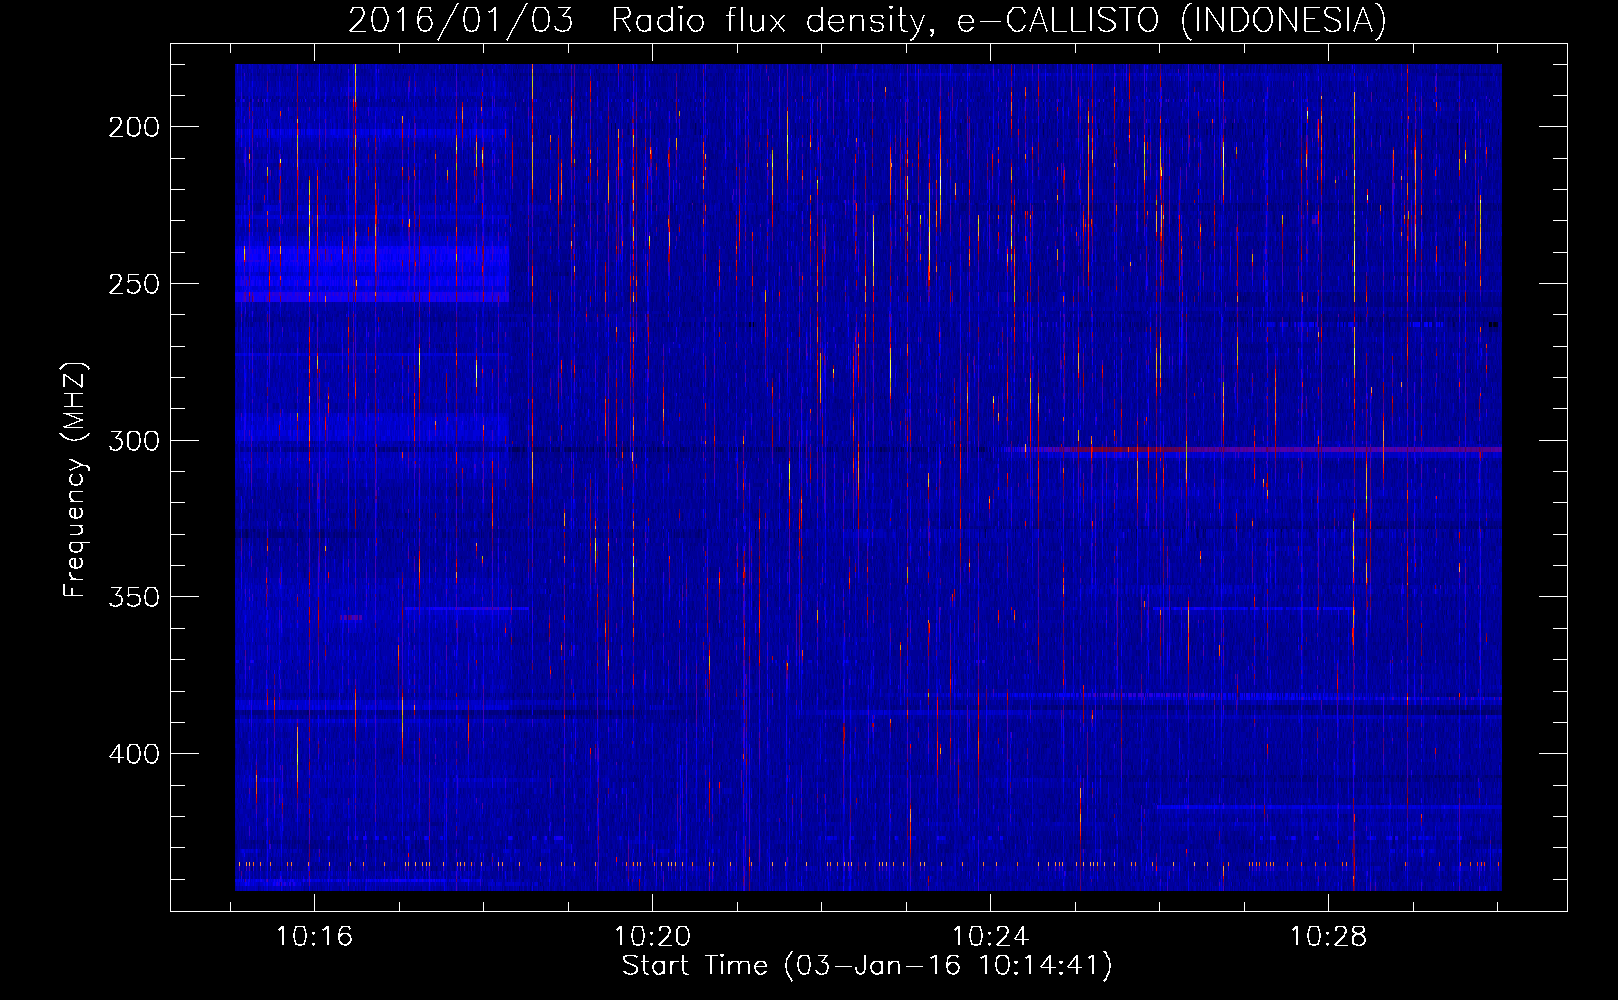Click the 400 frequency tick label

(134, 754)
